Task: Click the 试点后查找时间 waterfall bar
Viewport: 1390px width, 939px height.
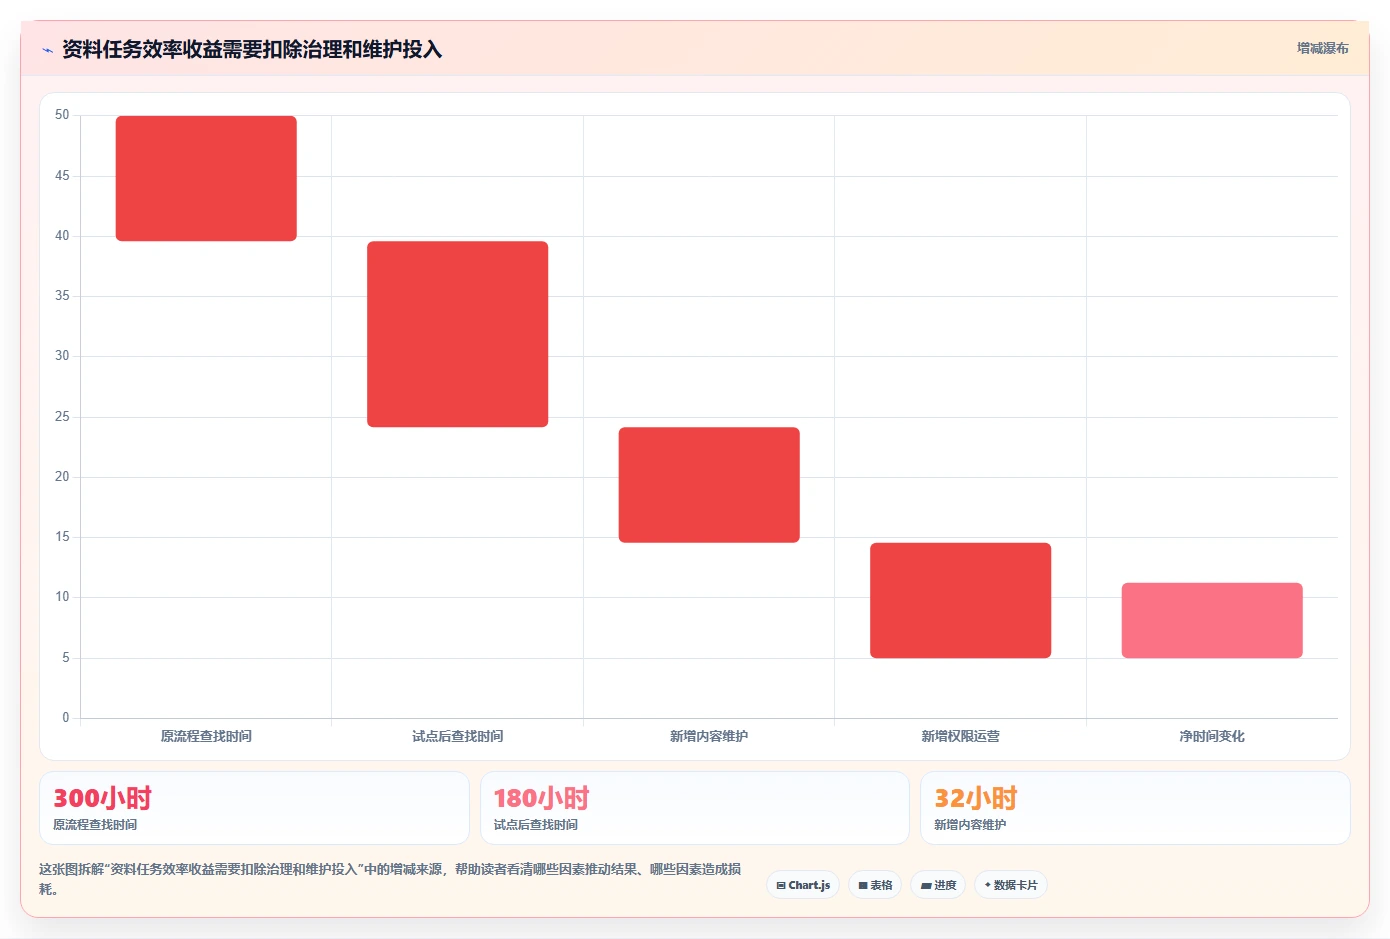Action: 457,334
